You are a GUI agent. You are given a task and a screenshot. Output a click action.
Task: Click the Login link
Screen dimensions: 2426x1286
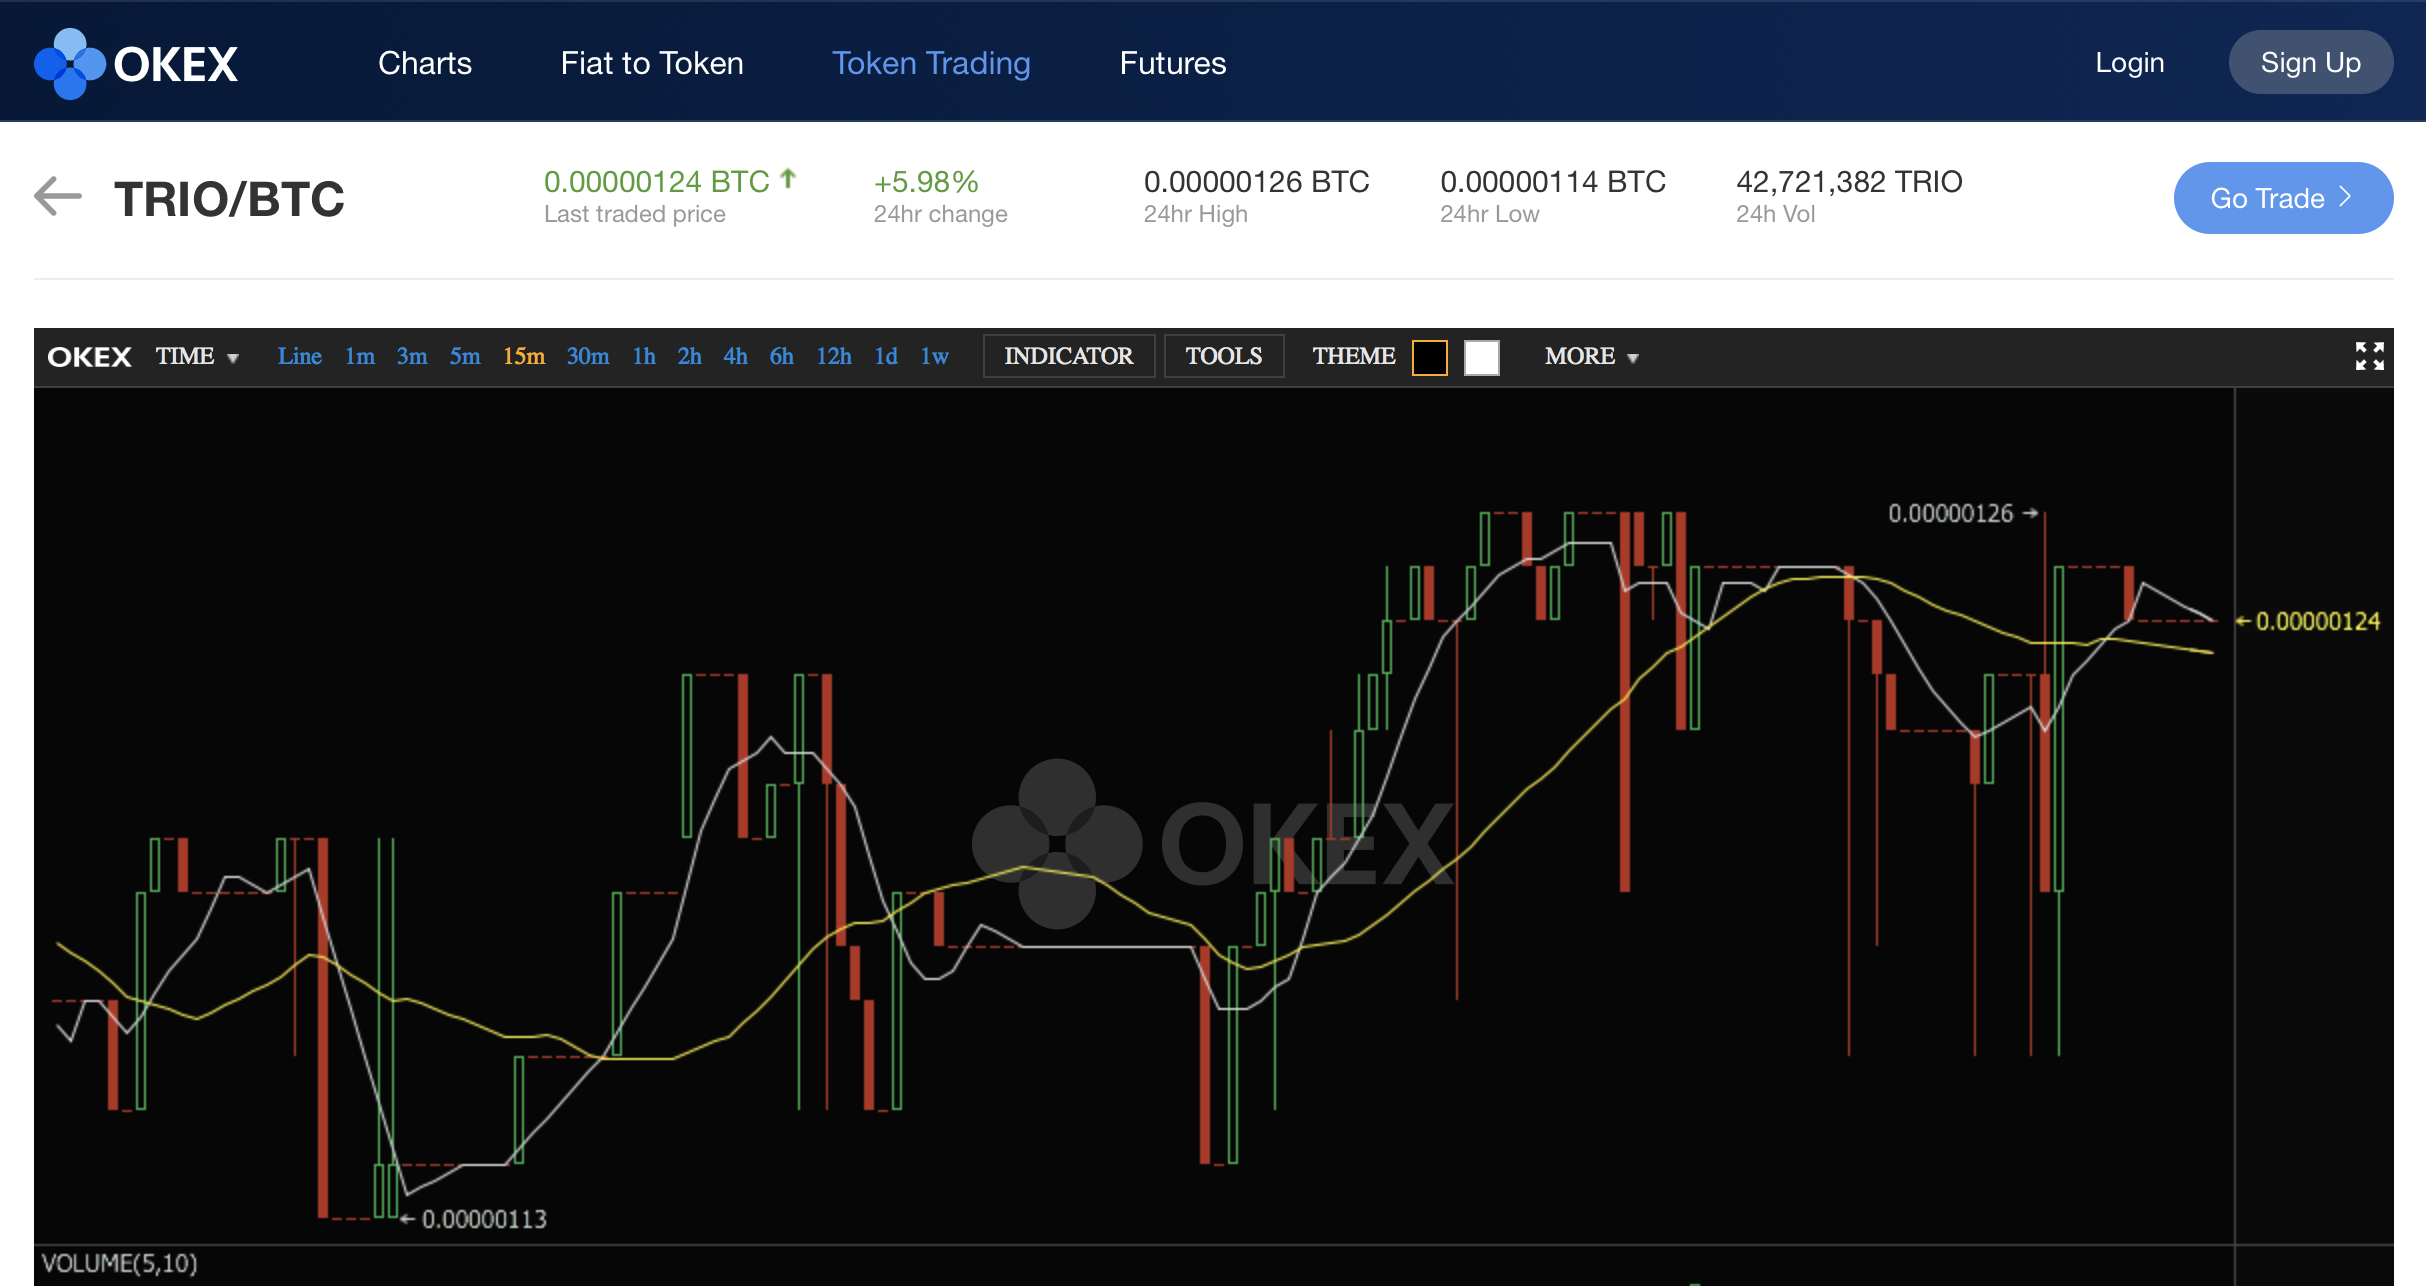tap(2130, 62)
